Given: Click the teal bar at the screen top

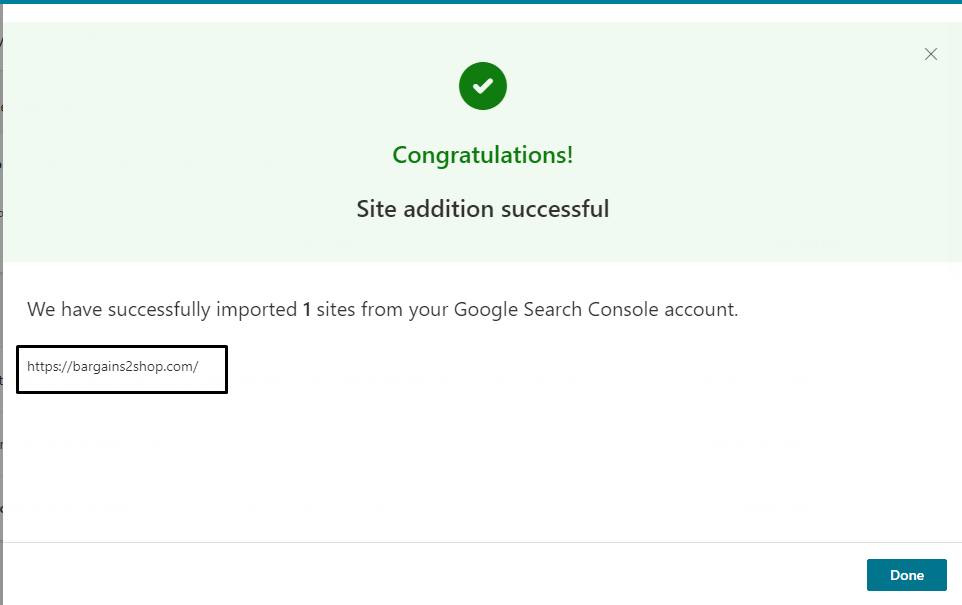Looking at the screenshot, I should (481, 4).
